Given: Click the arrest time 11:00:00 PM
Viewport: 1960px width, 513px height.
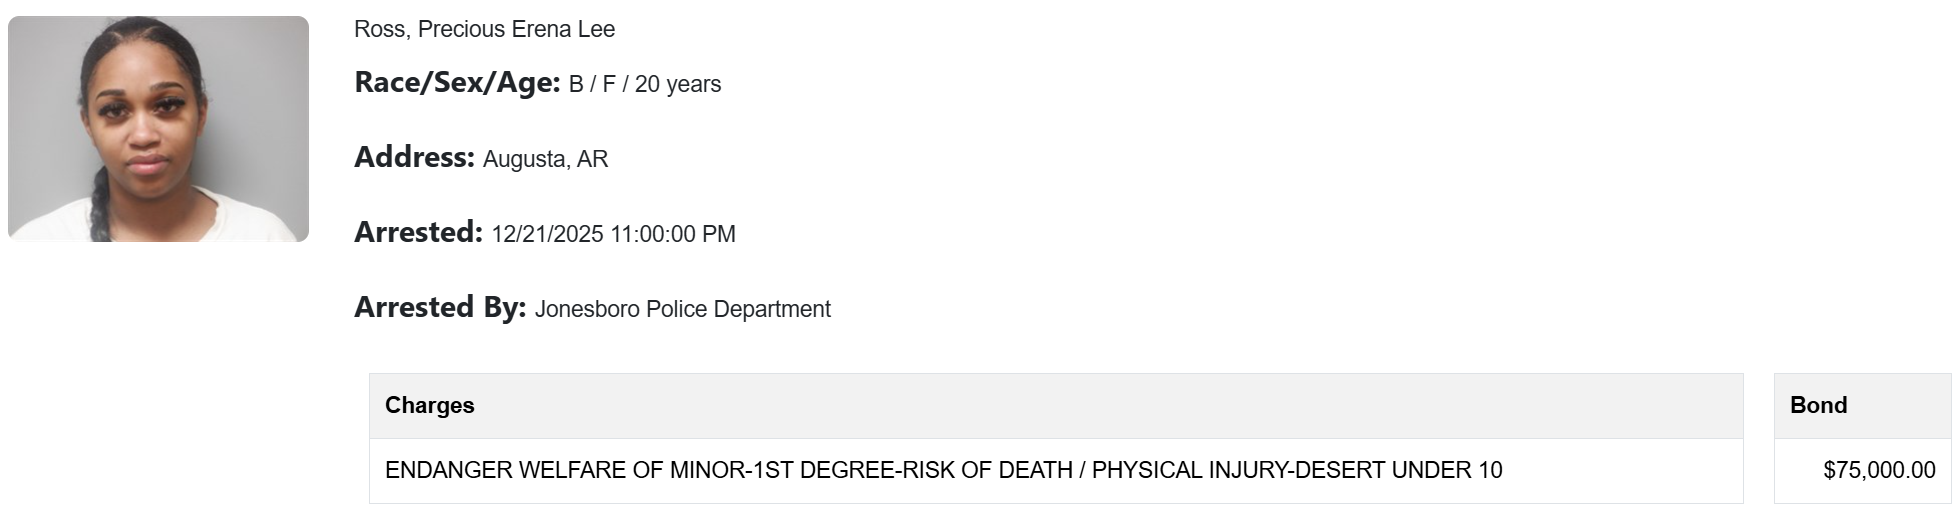Looking at the screenshot, I should coord(673,235).
